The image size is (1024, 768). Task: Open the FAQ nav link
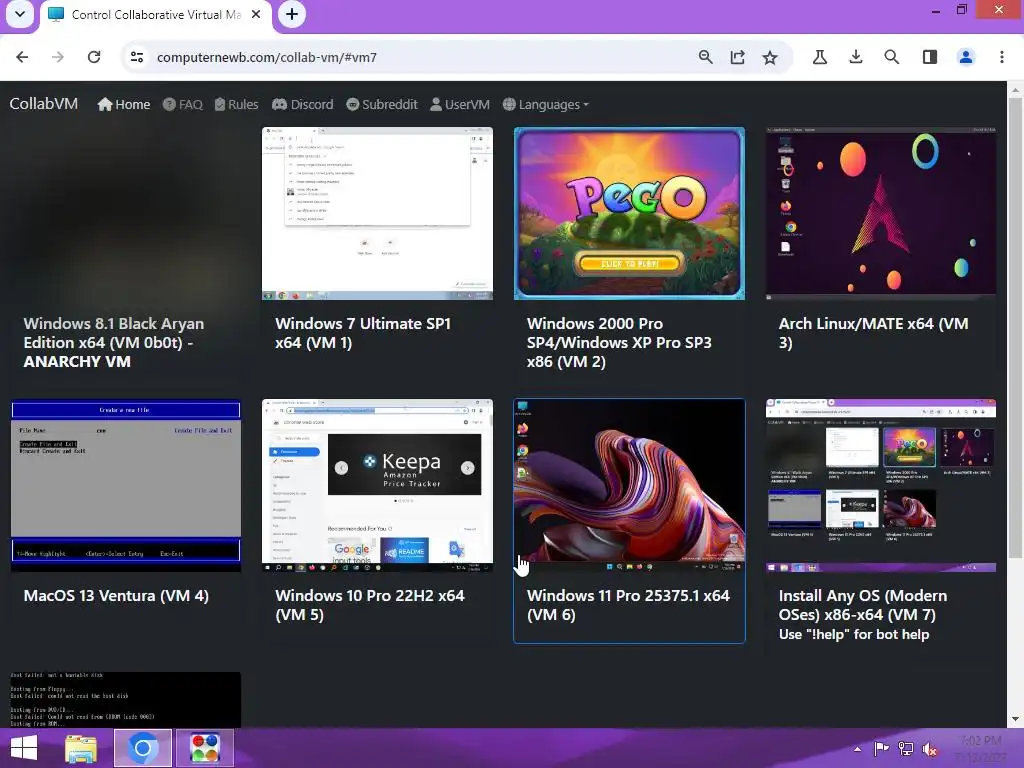click(183, 104)
